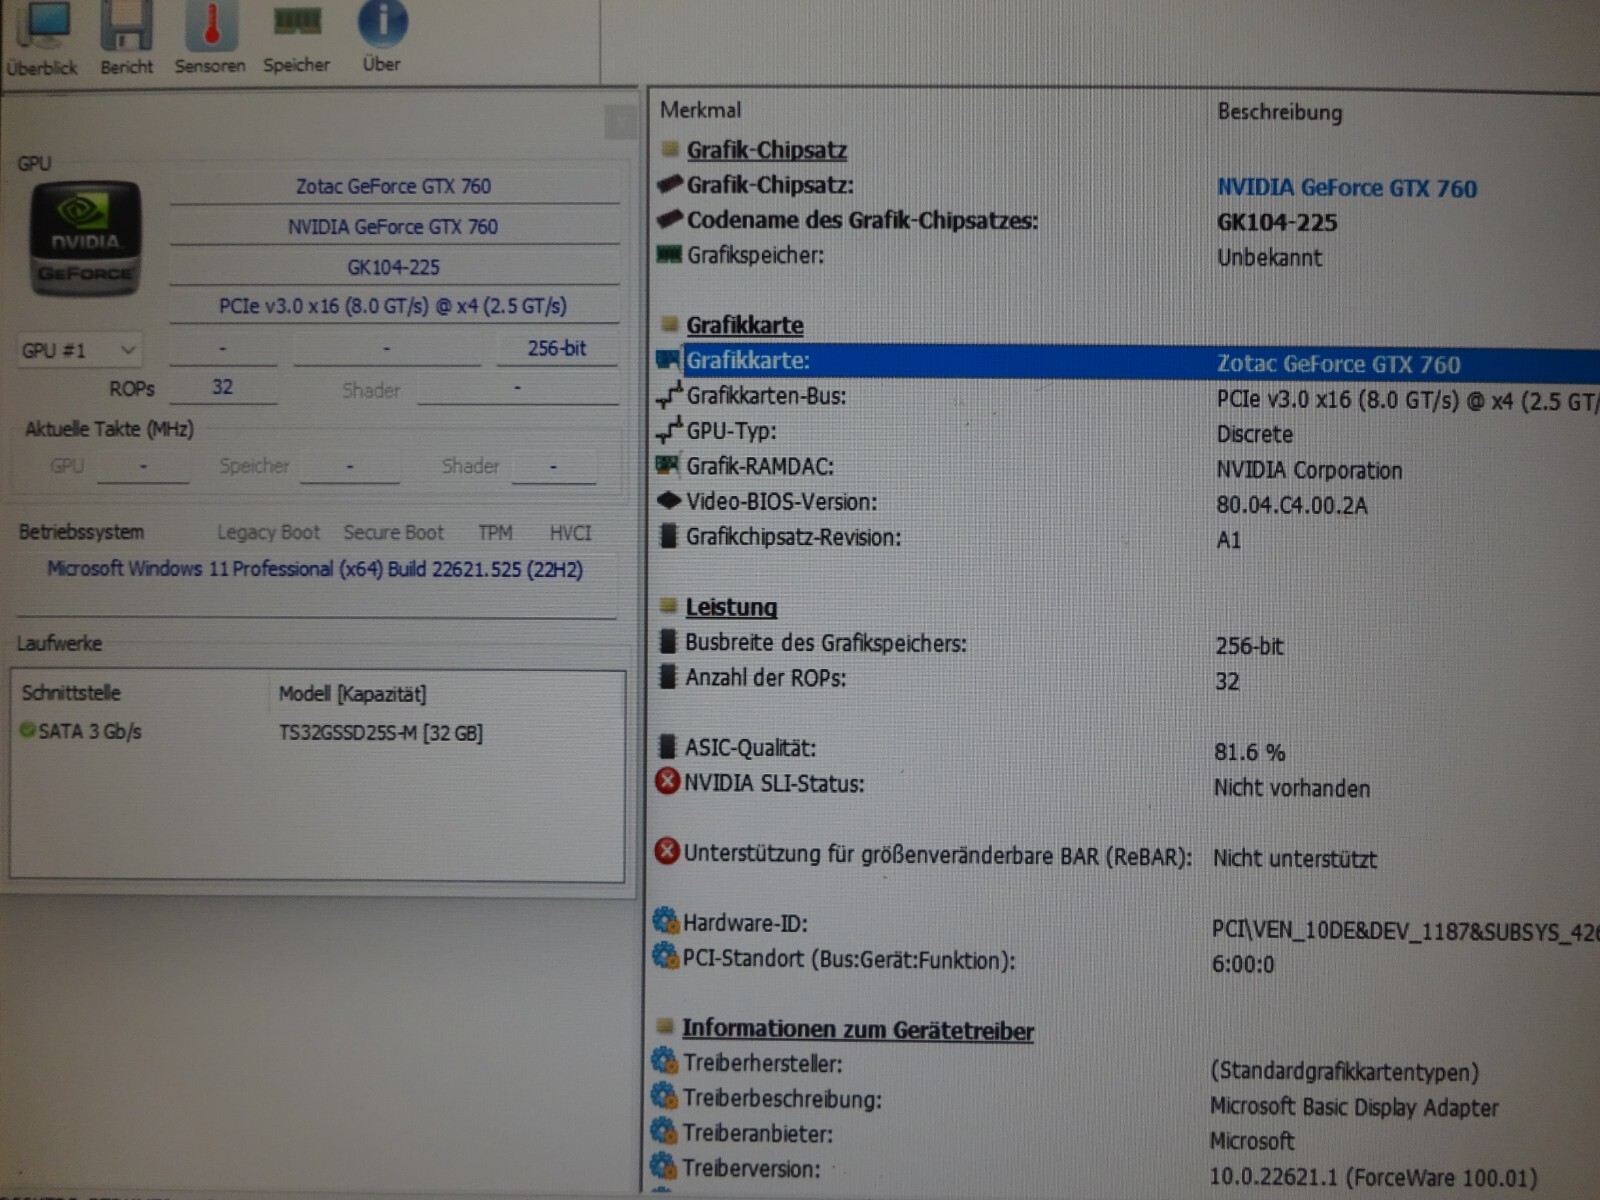This screenshot has width=1600, height=1200.
Task: Select the Grafikkarte section heading
Action: tap(745, 325)
